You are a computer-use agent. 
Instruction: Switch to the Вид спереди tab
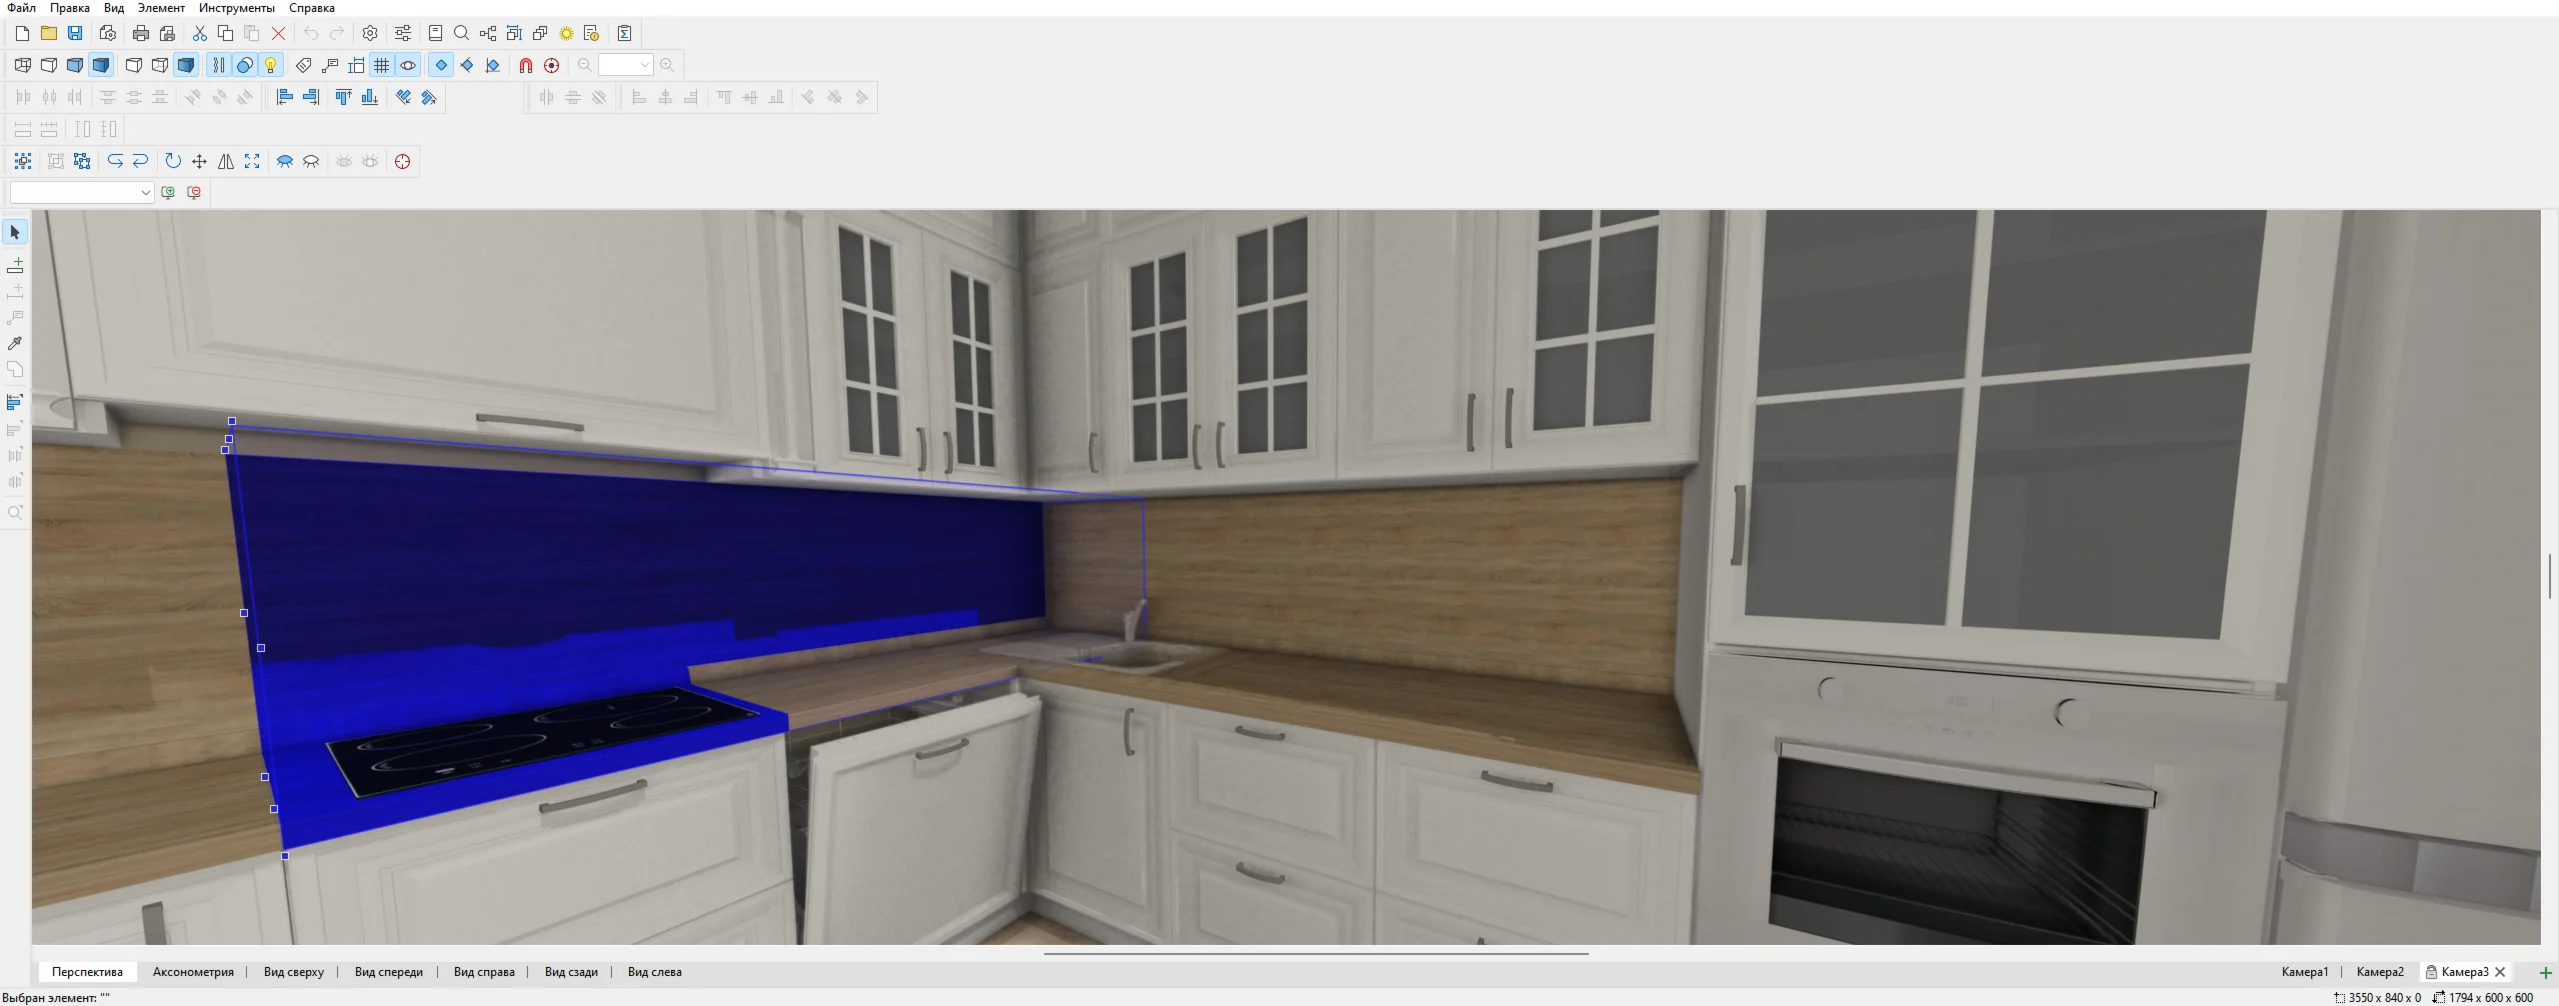pyautogui.click(x=389, y=972)
